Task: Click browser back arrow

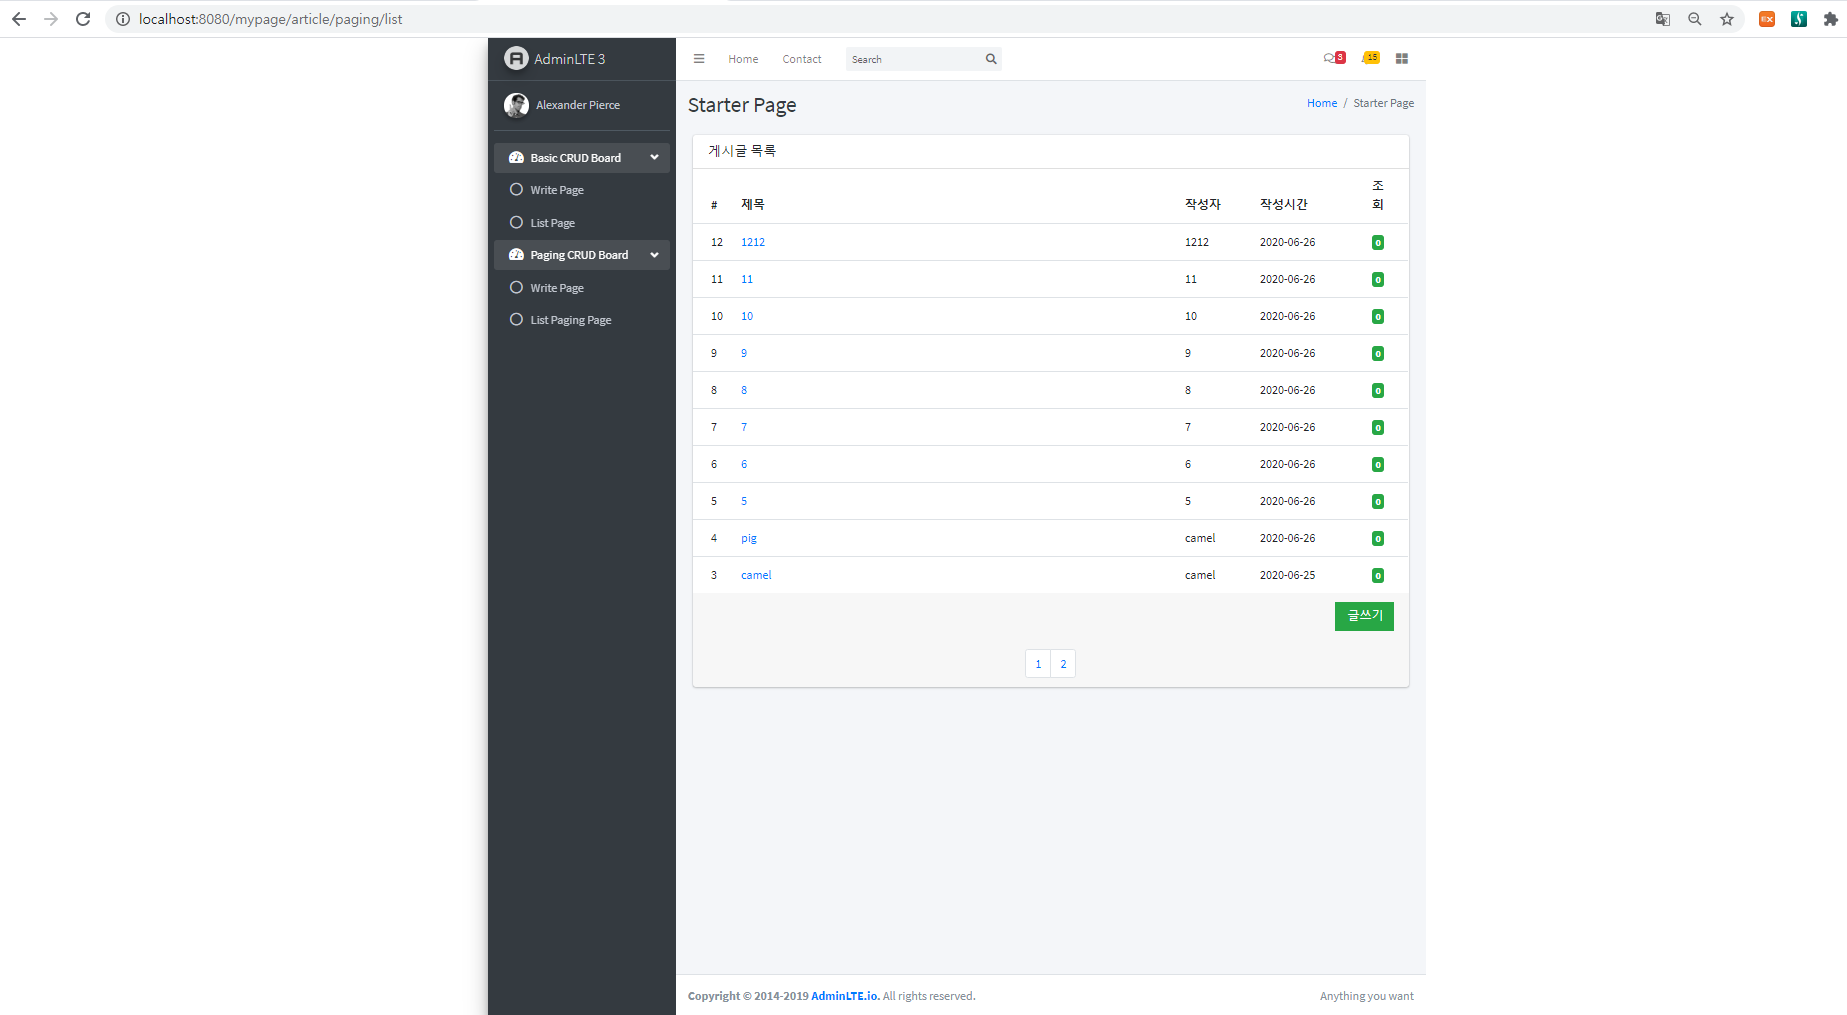Action: click(x=19, y=19)
